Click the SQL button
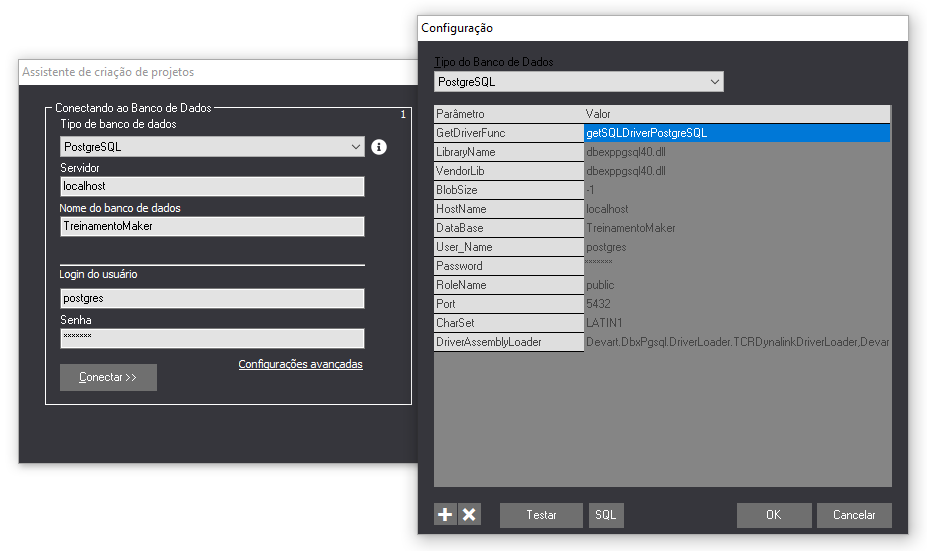Image resolution: width=927 pixels, height=551 pixels. (605, 515)
